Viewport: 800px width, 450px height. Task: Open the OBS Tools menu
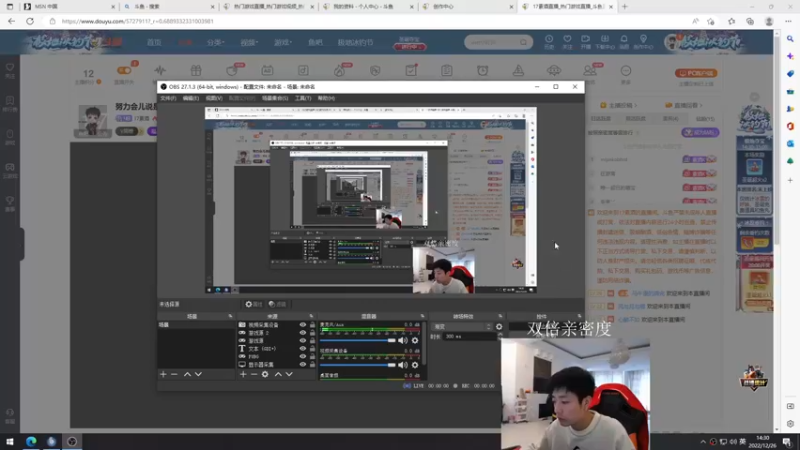303,98
